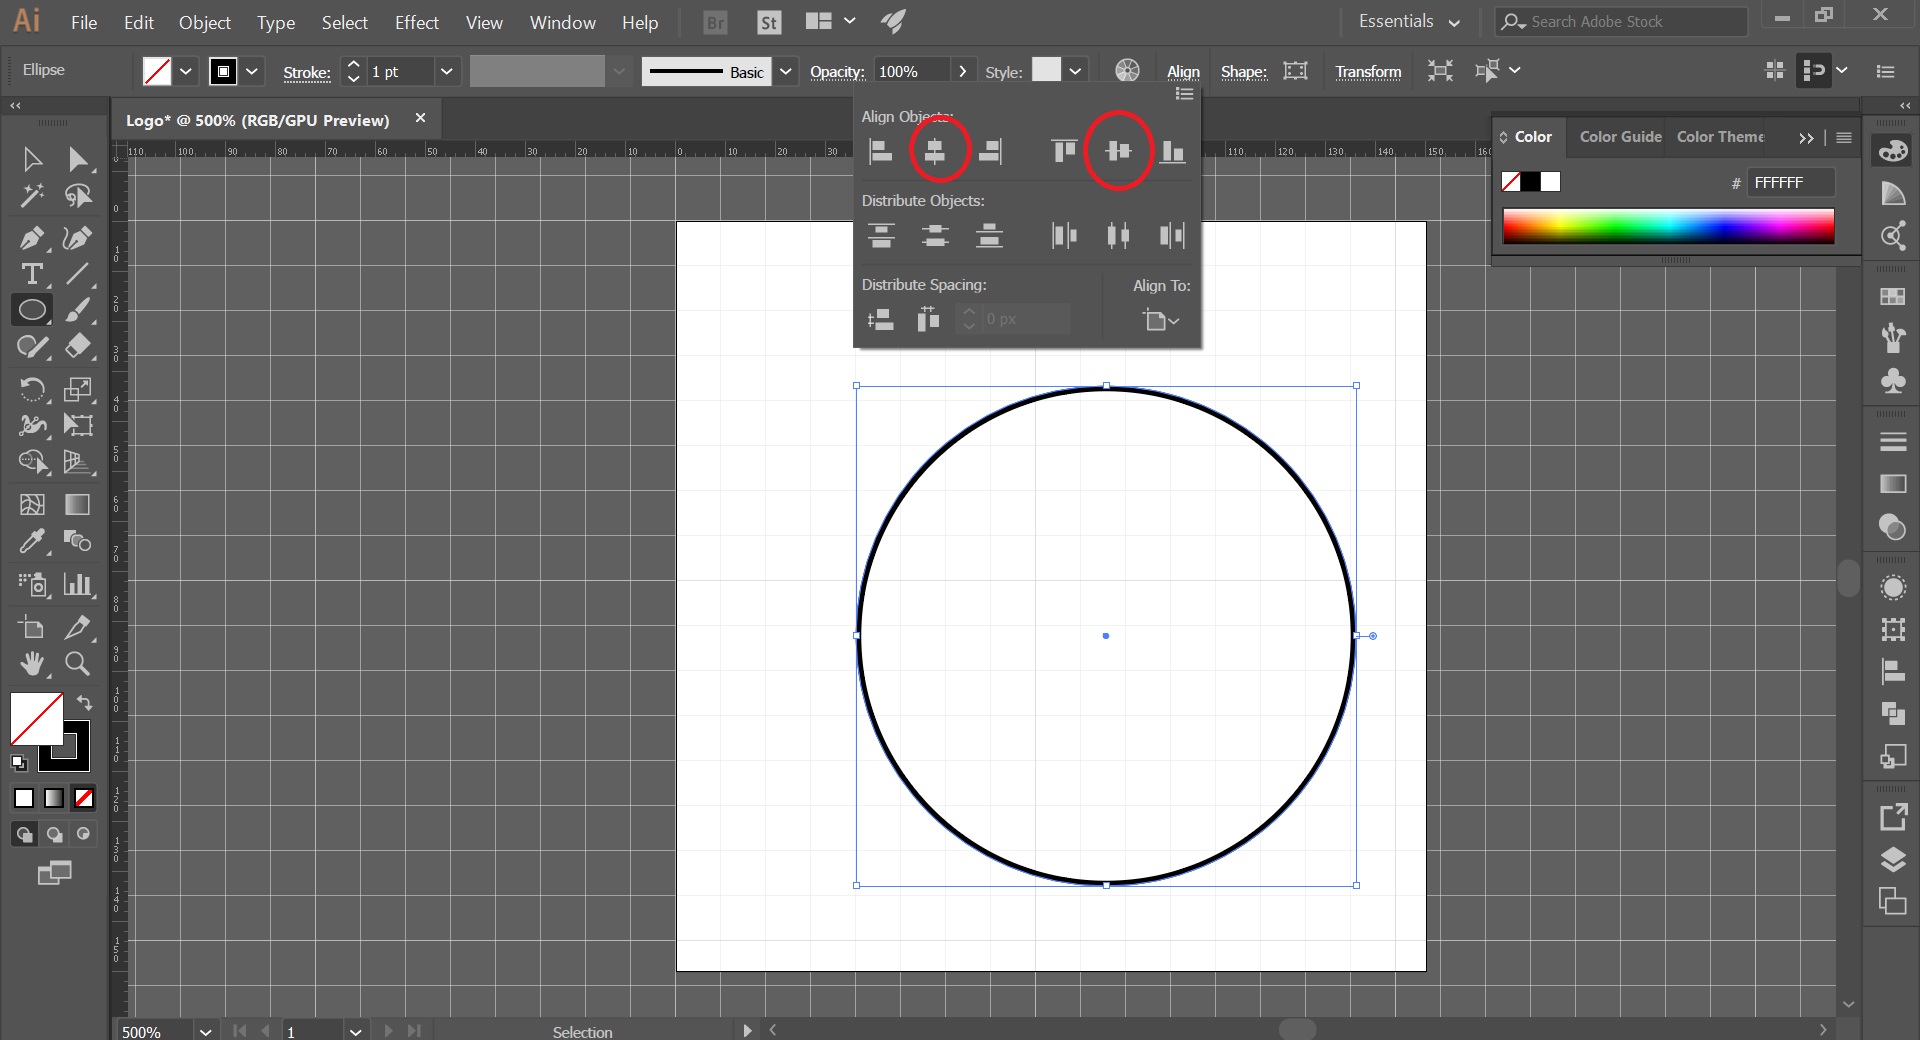Open the Opacity panel link
Image resolution: width=1920 pixels, height=1040 pixels.
click(837, 72)
